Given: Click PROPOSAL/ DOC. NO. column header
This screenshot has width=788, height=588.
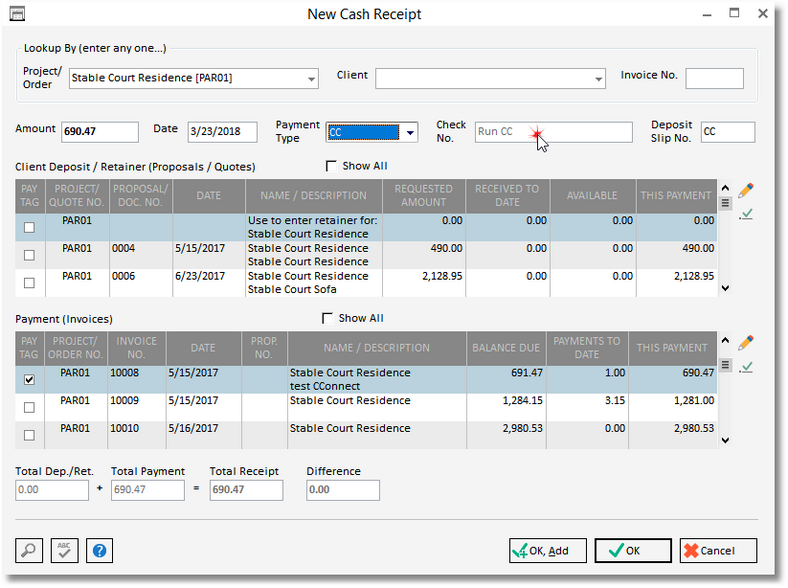Looking at the screenshot, I should point(141,196).
